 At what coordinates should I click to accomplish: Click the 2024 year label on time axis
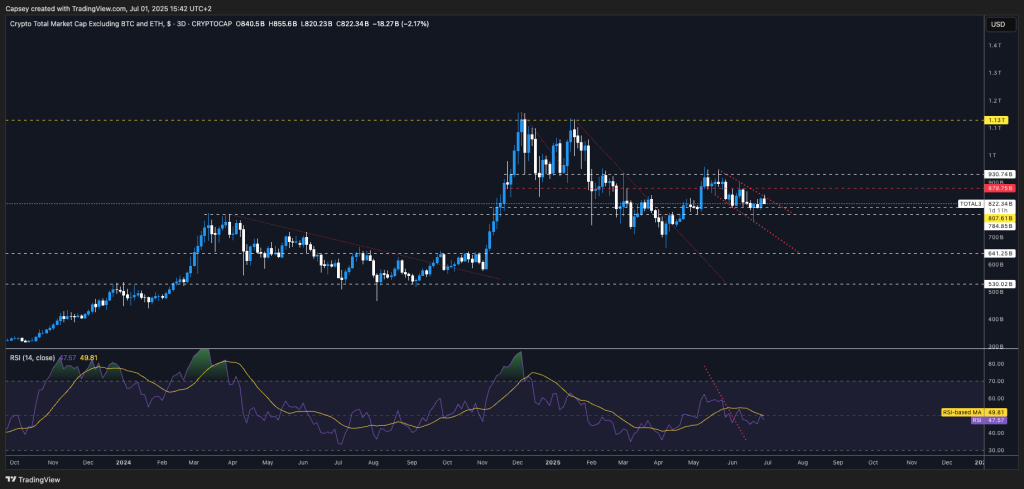click(121, 461)
